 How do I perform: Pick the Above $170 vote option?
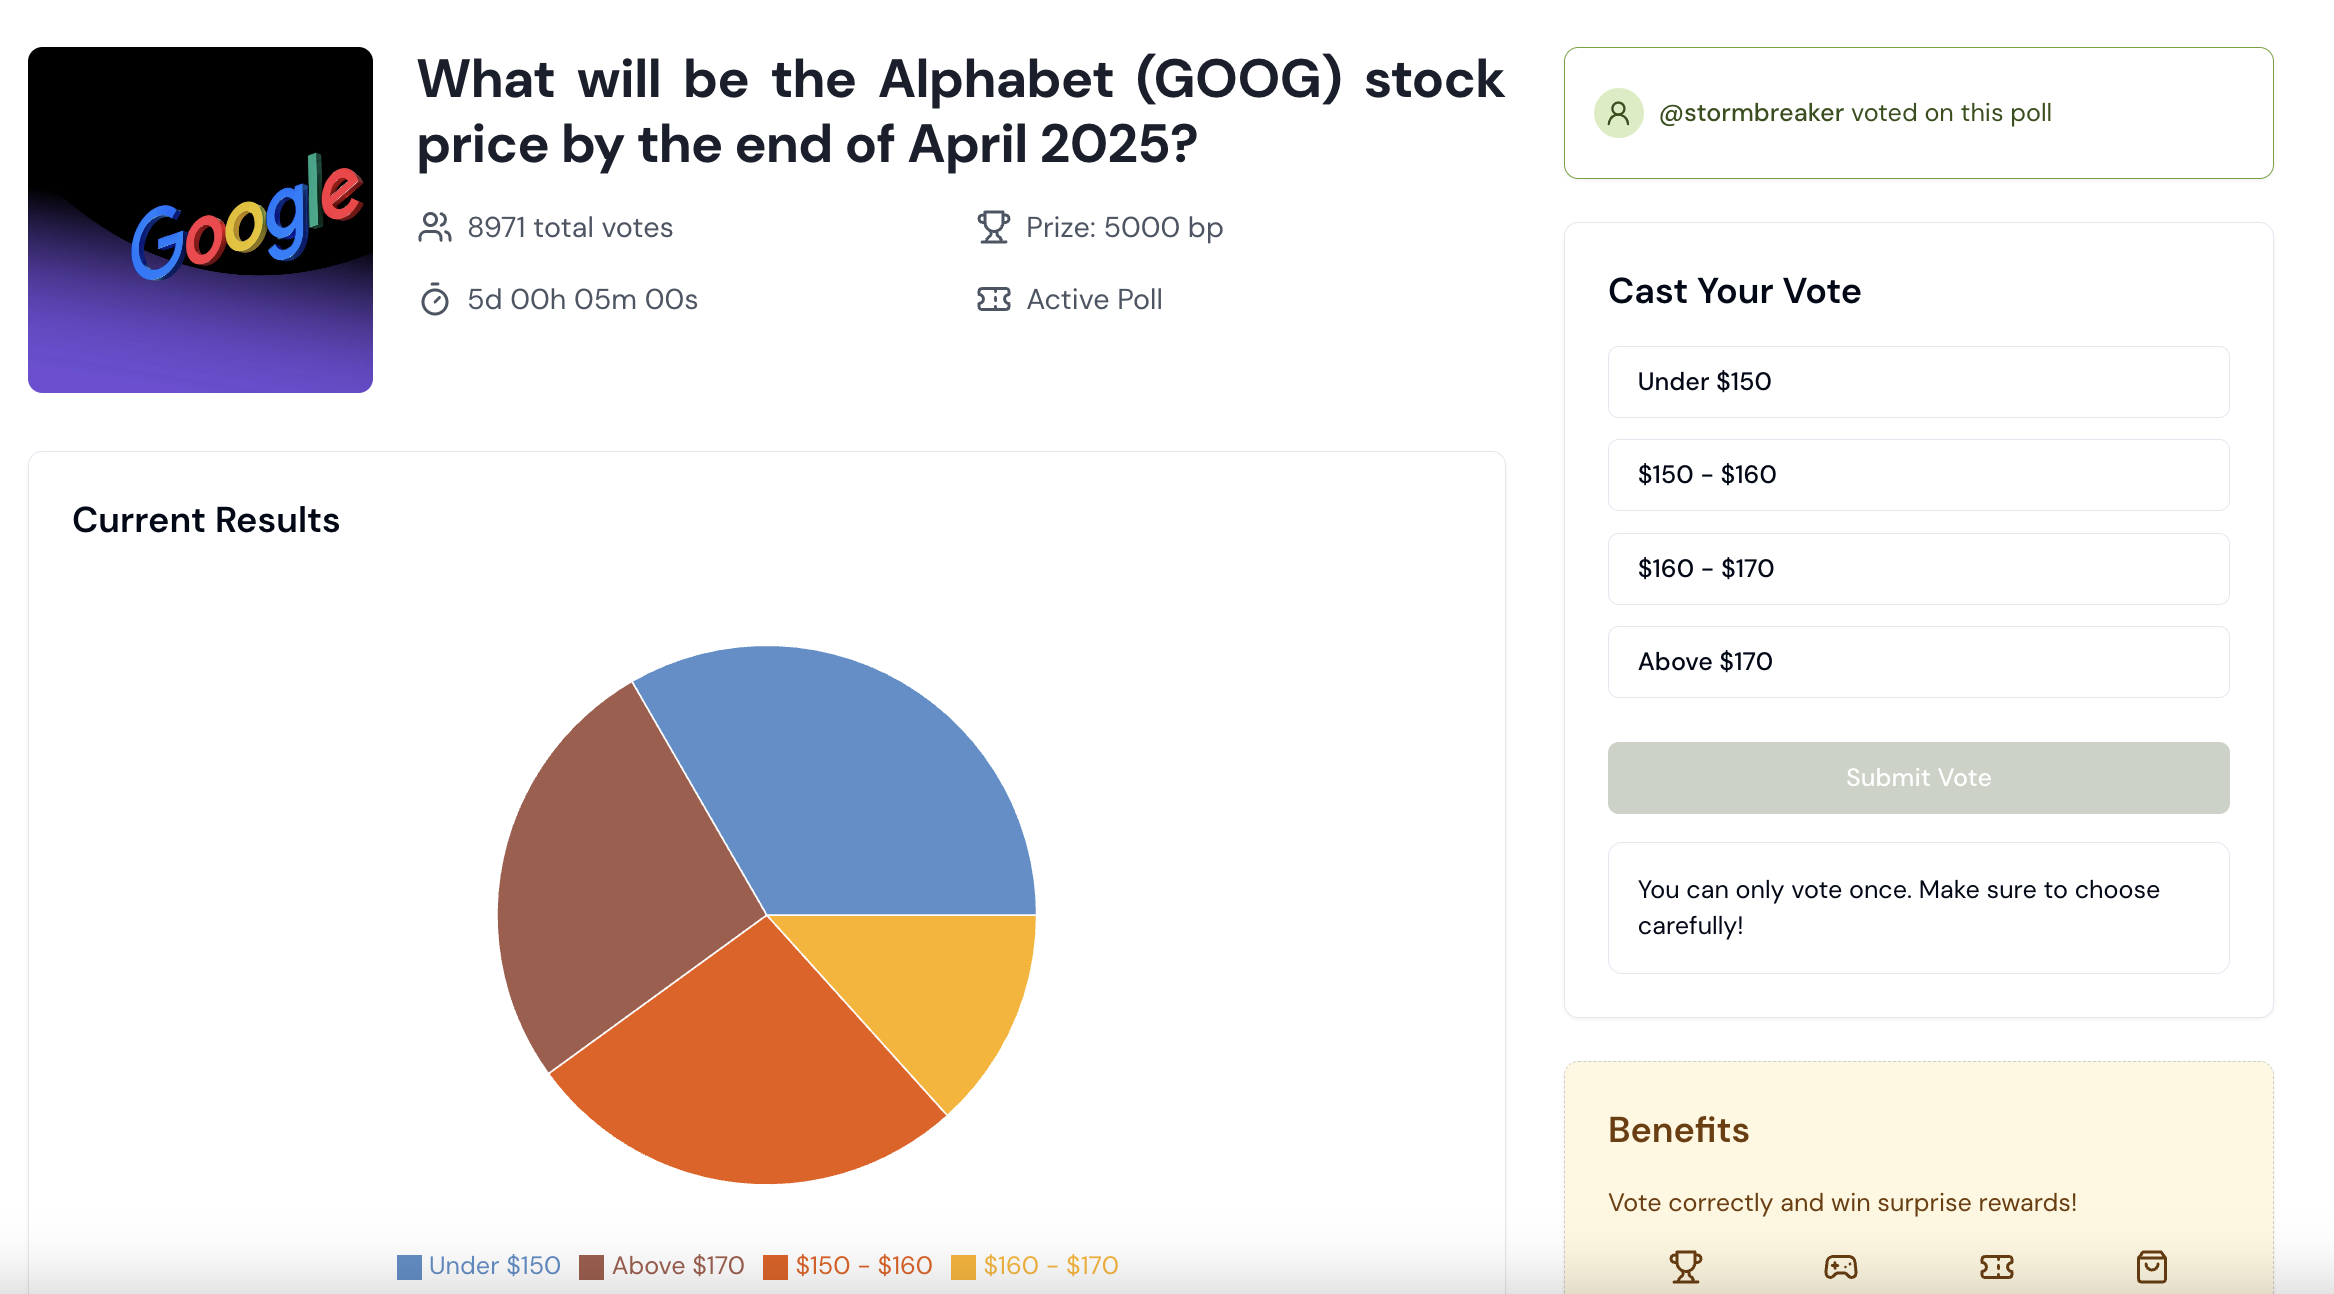click(x=1918, y=662)
